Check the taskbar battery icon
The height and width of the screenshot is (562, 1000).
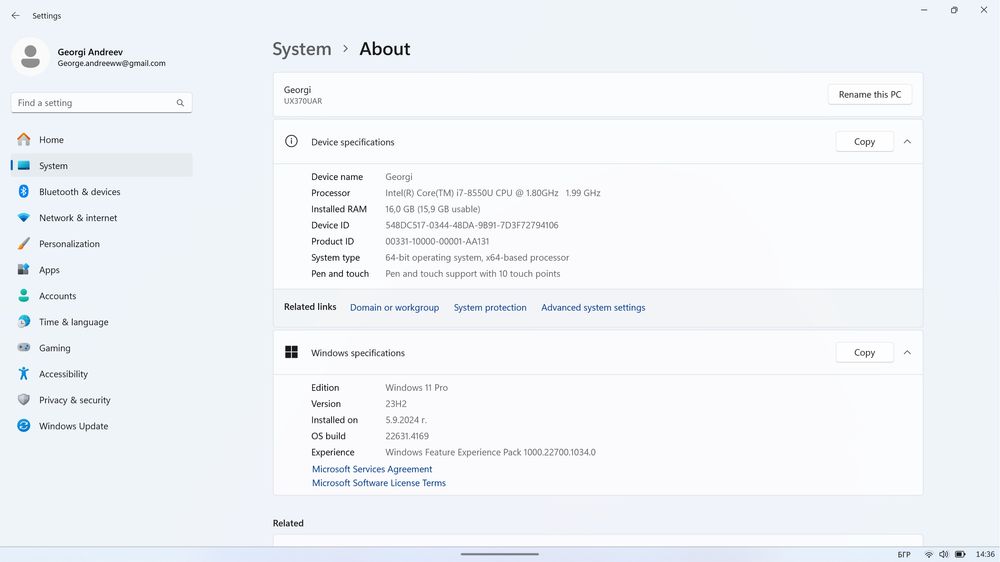[960, 554]
